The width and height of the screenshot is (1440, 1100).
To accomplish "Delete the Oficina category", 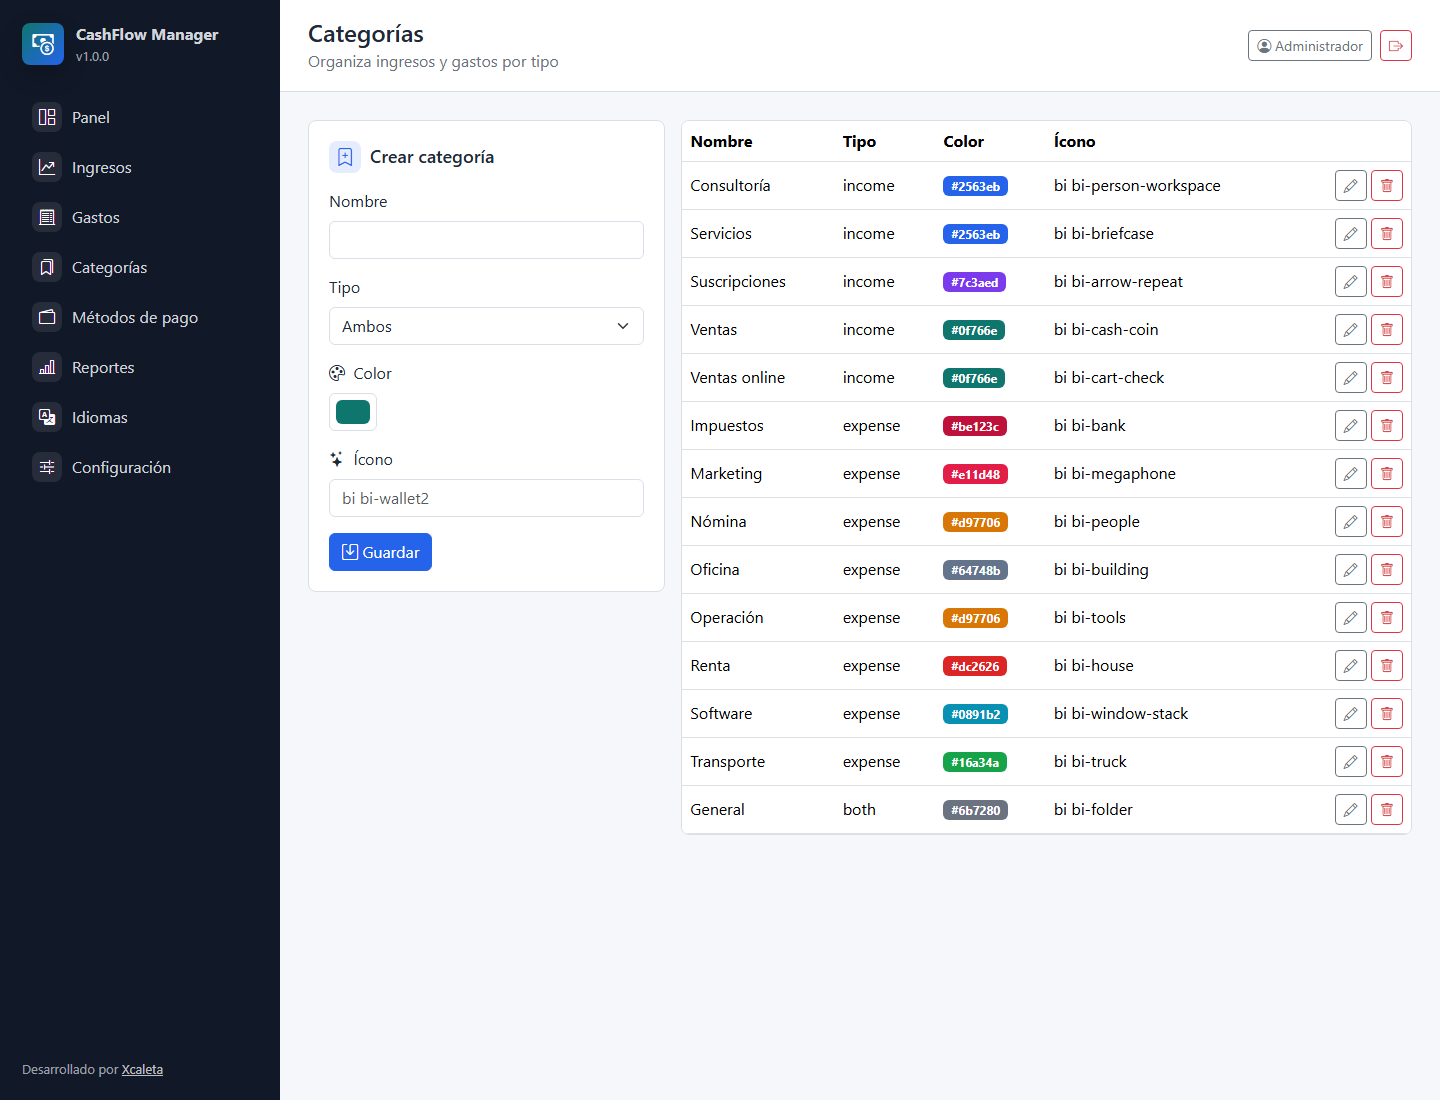I will [x=1386, y=570].
